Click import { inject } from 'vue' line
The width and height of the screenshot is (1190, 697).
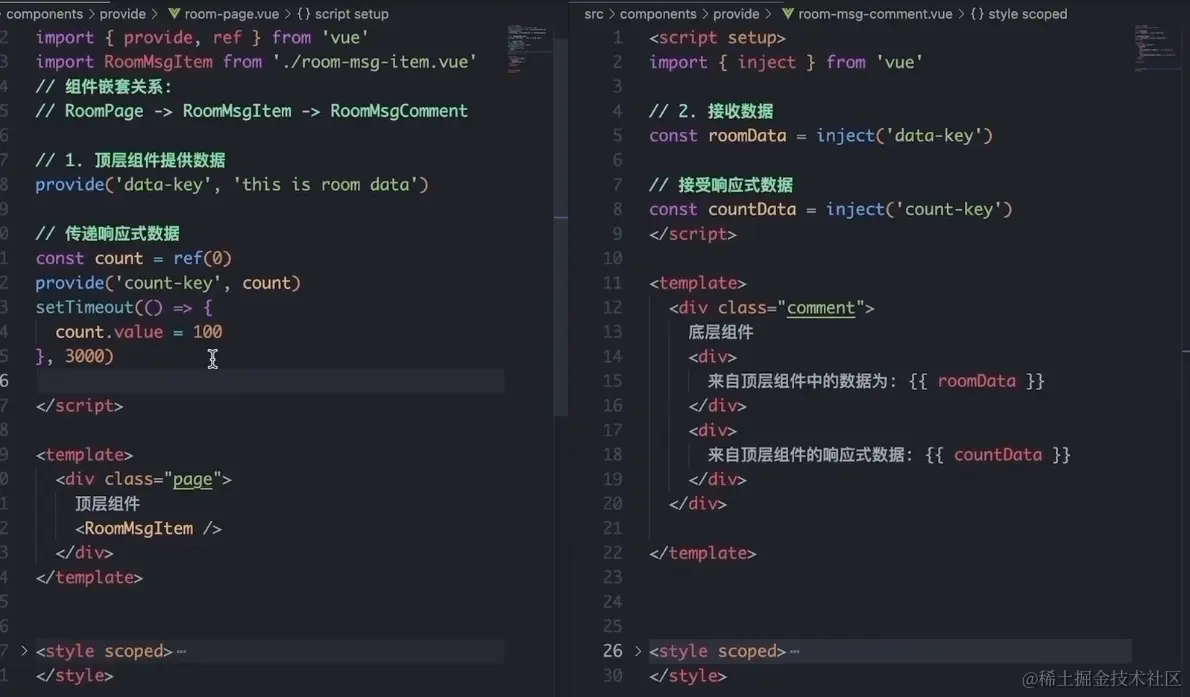[785, 62]
